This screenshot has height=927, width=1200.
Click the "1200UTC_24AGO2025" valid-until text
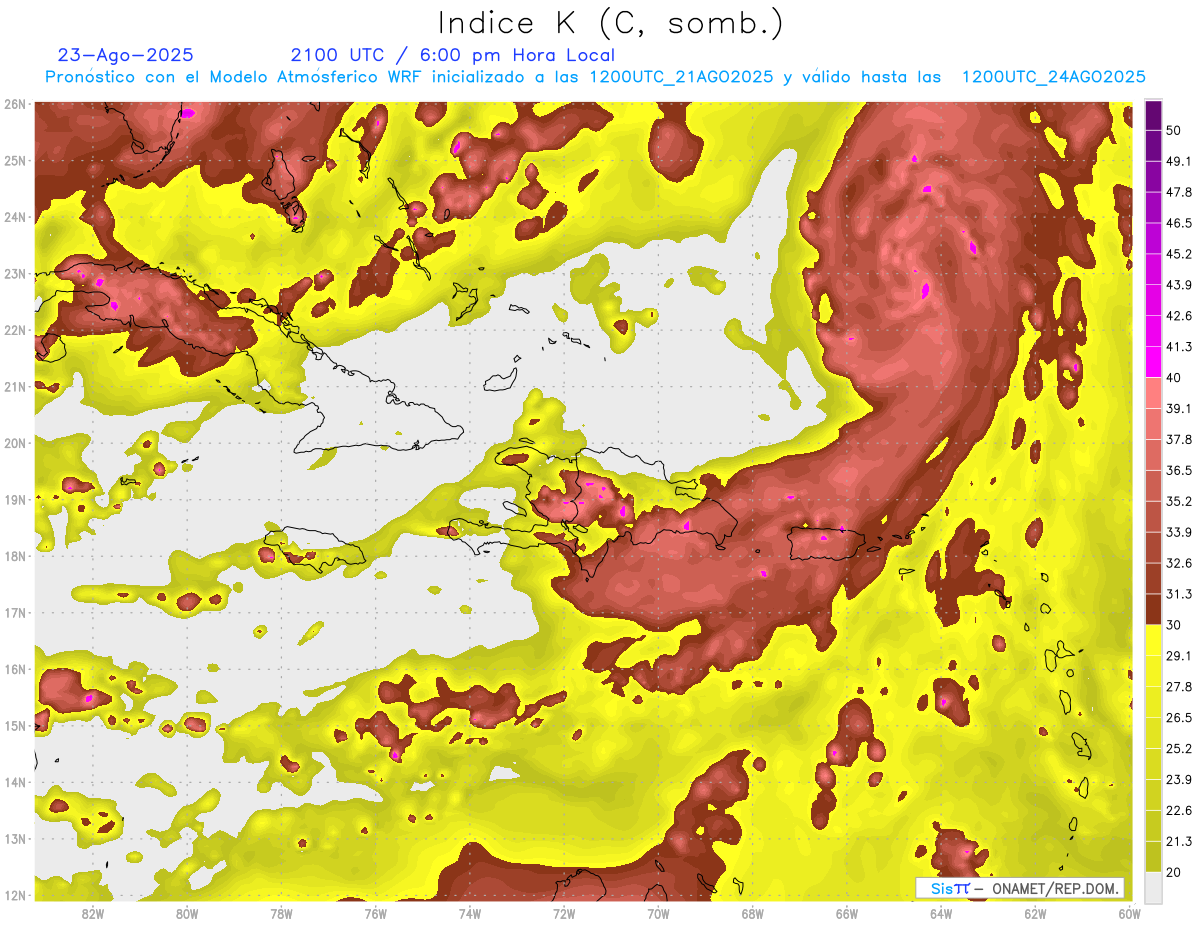(x=1053, y=77)
